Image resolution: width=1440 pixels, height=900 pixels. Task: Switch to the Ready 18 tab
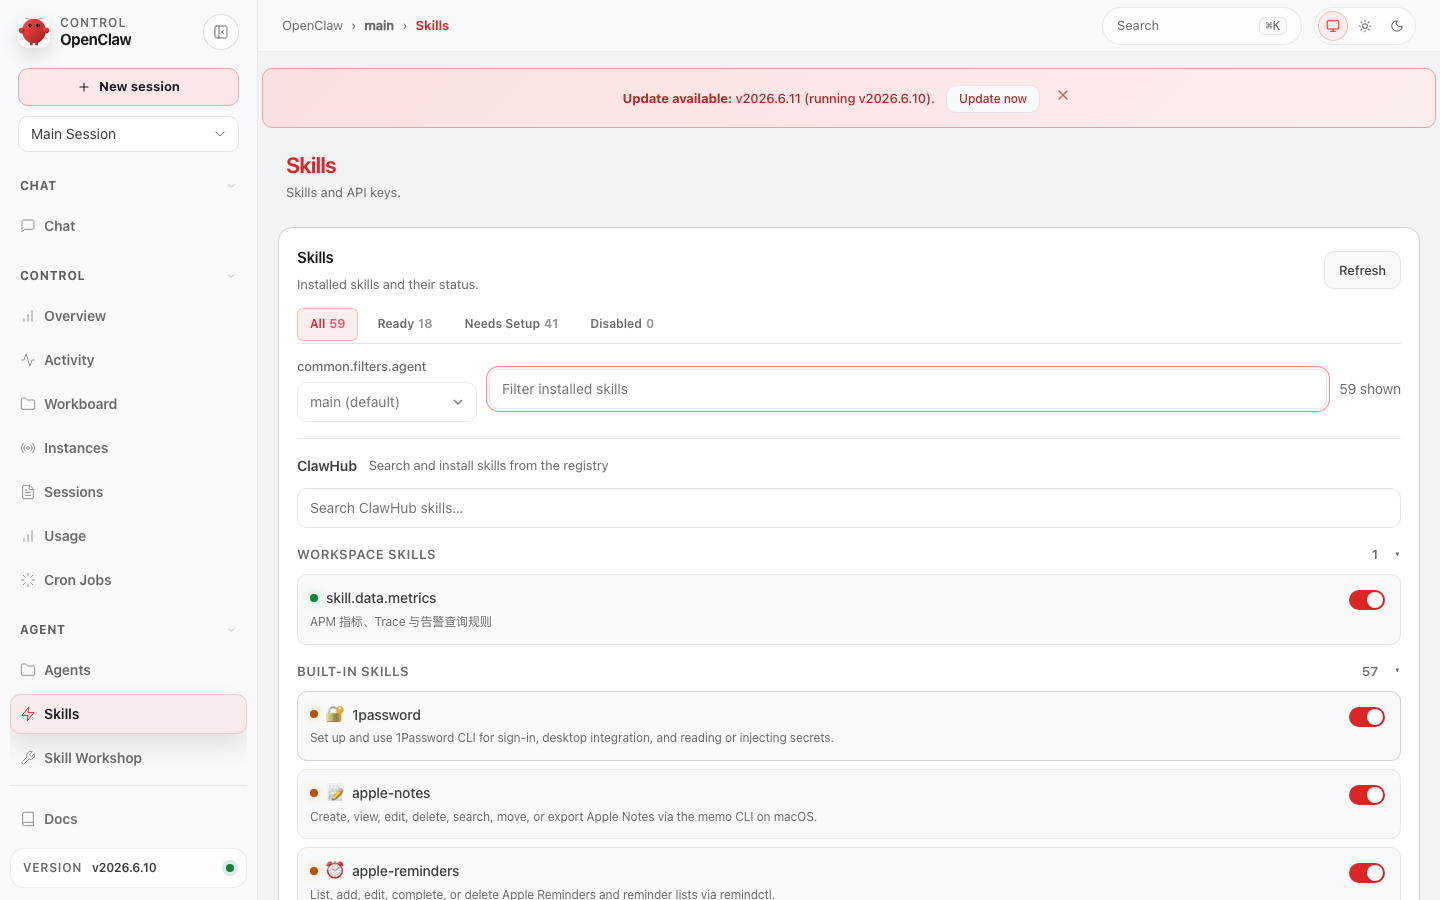click(405, 324)
